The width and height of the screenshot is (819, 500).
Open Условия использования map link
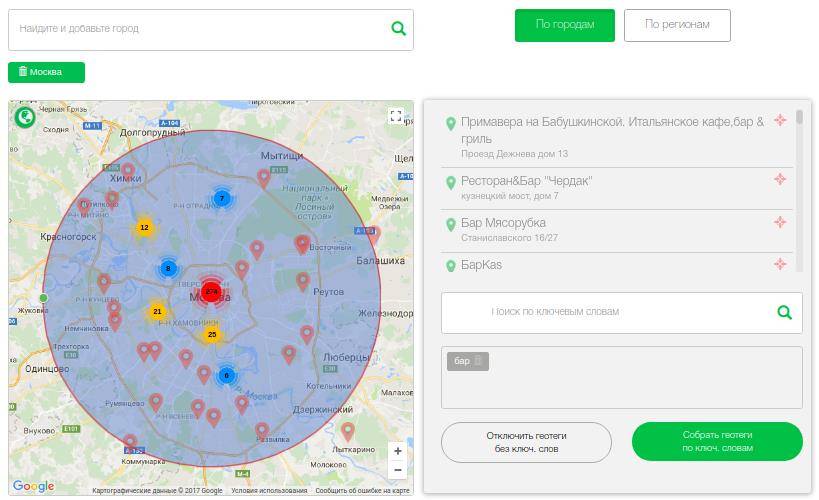(269, 491)
